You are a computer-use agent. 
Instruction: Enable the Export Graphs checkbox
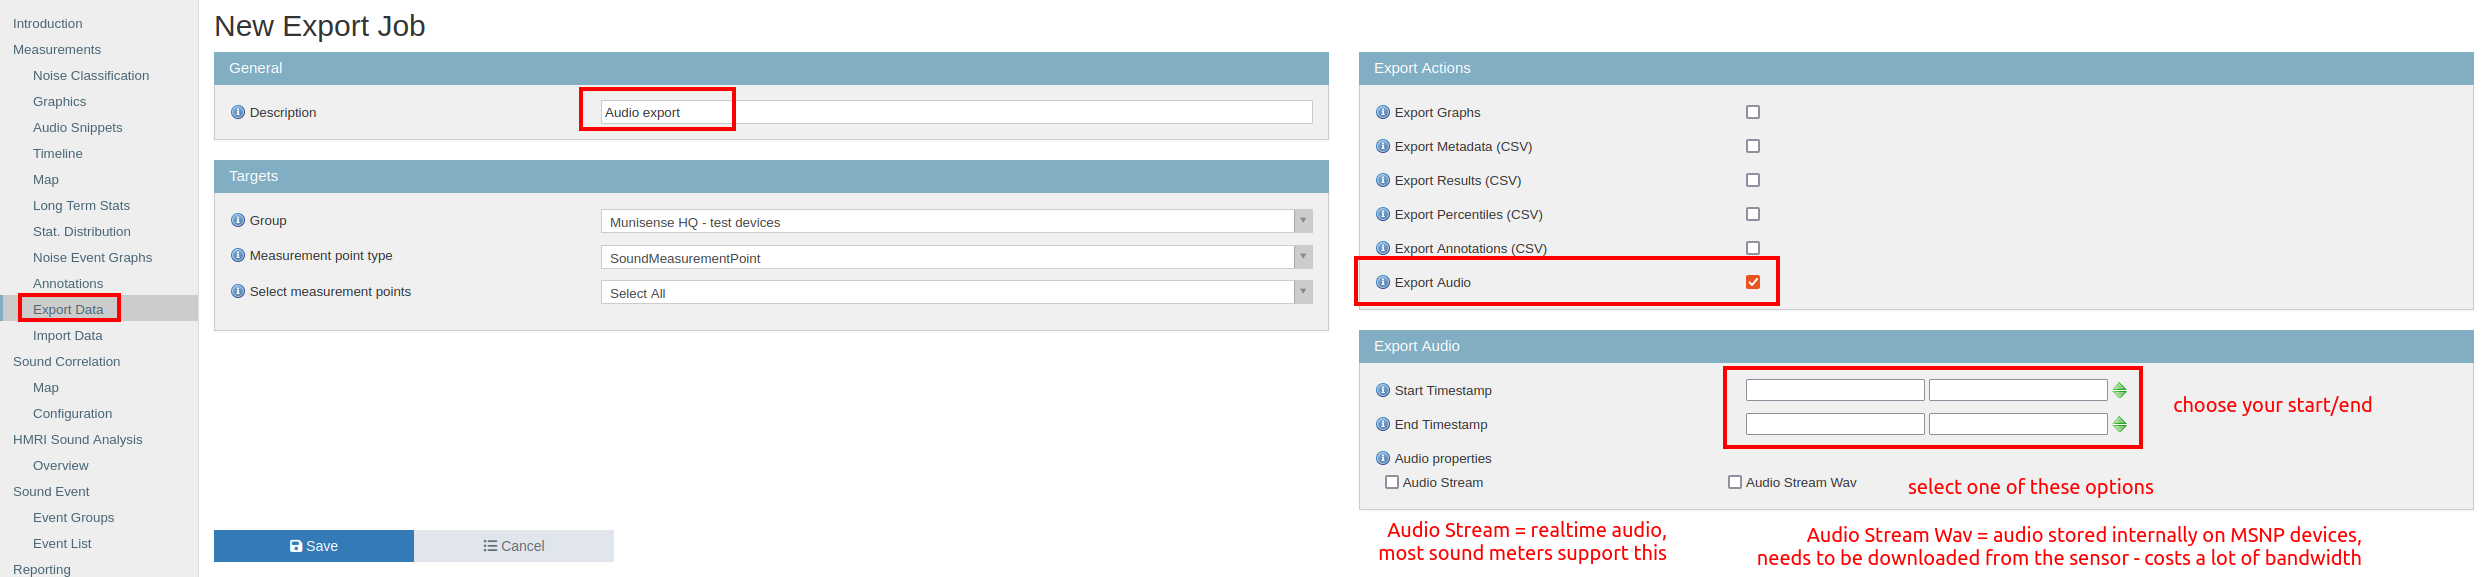click(x=1753, y=112)
